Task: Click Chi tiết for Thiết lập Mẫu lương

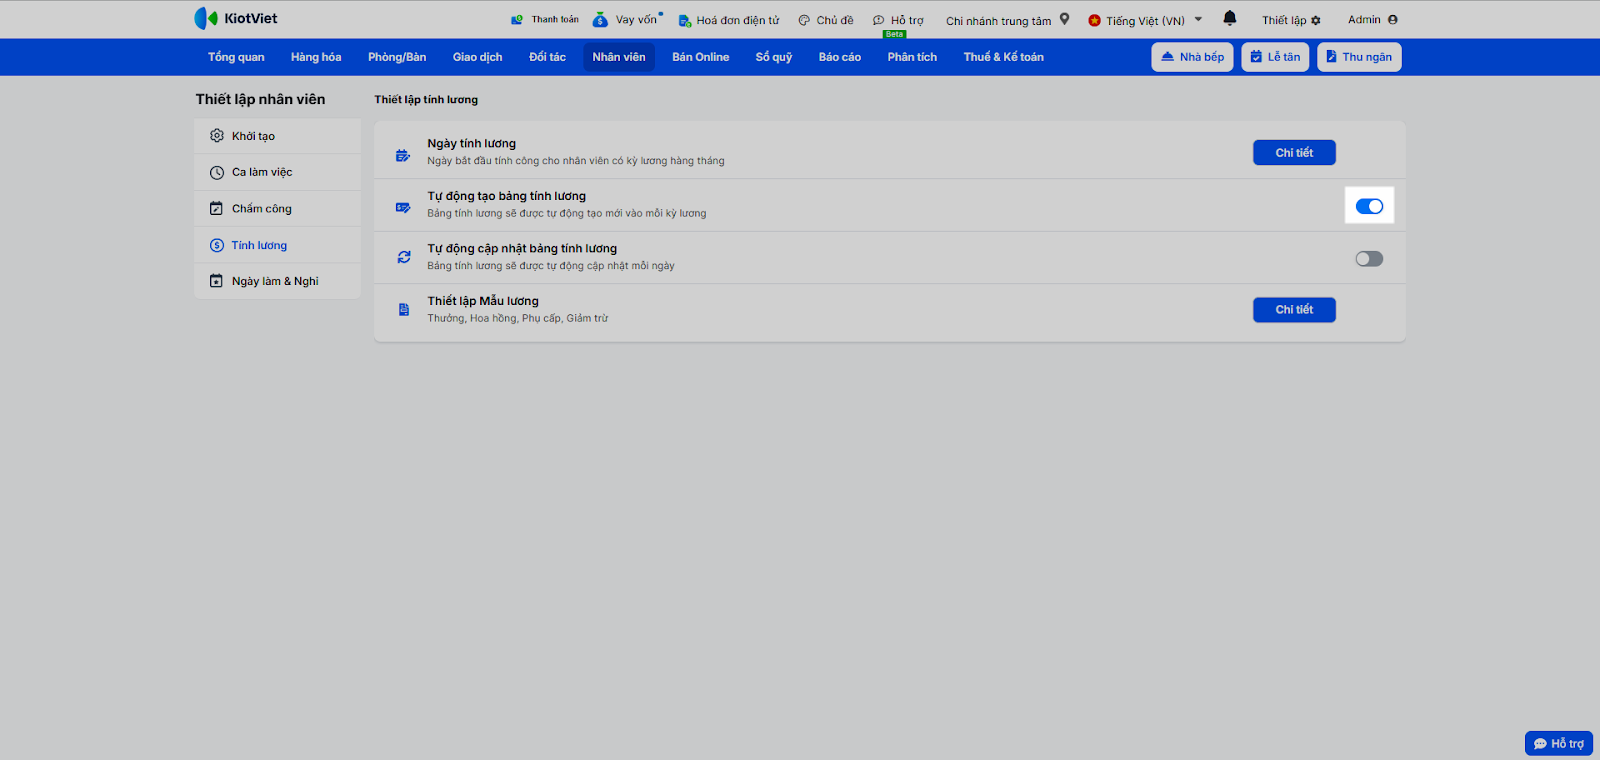Action: [1294, 310]
